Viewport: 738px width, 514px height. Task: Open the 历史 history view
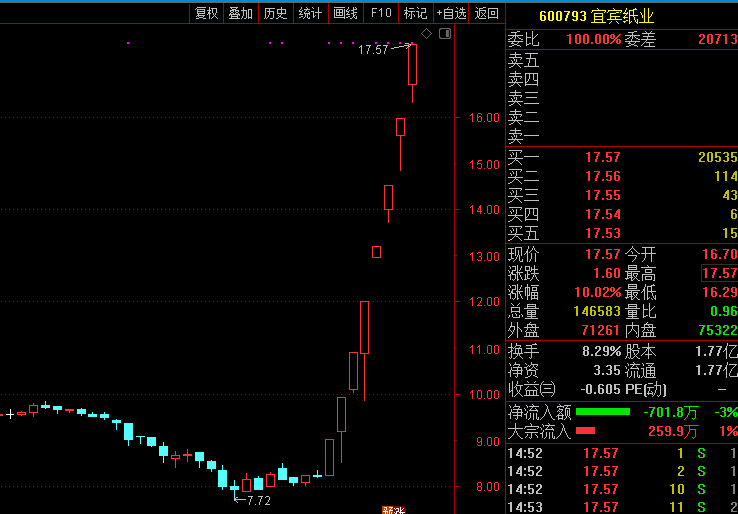click(275, 13)
